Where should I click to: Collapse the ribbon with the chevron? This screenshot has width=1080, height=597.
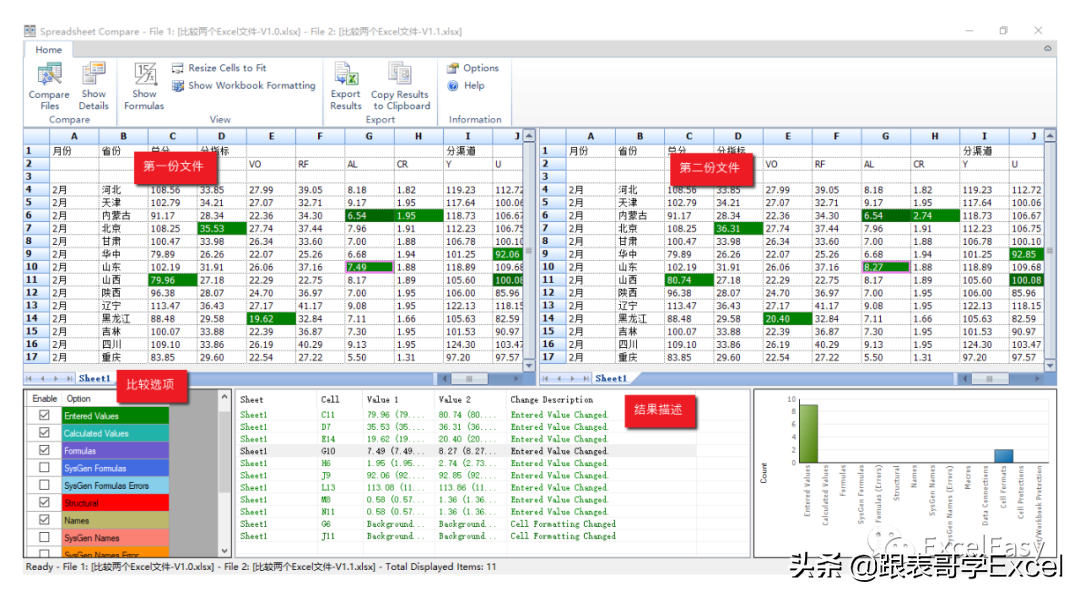pos(1047,48)
